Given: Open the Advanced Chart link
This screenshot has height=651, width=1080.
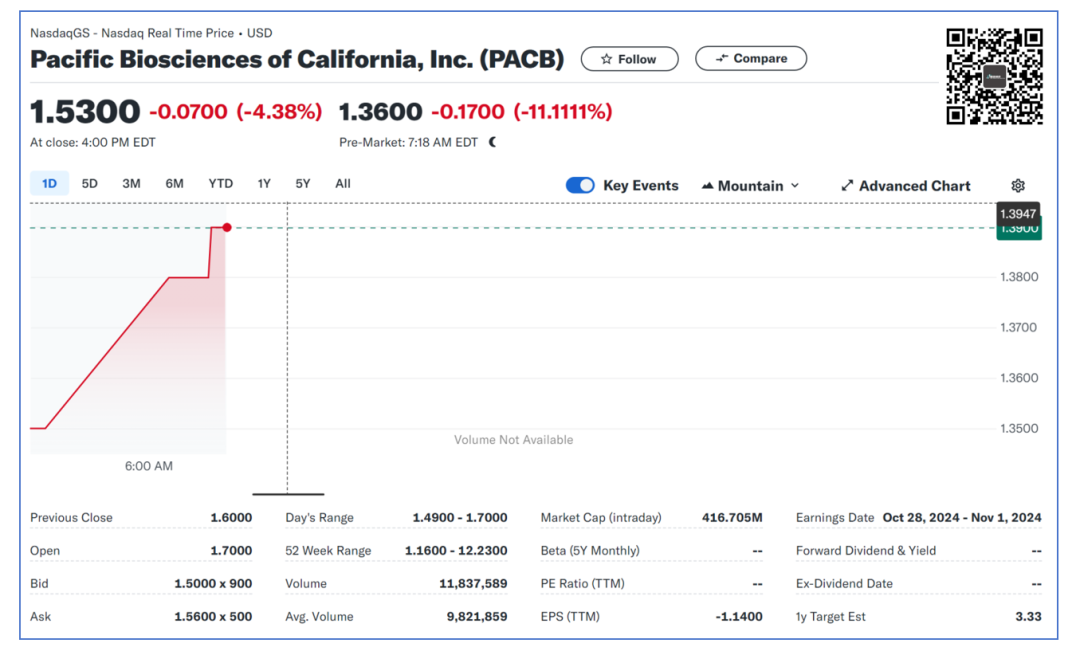Looking at the screenshot, I should coord(906,186).
